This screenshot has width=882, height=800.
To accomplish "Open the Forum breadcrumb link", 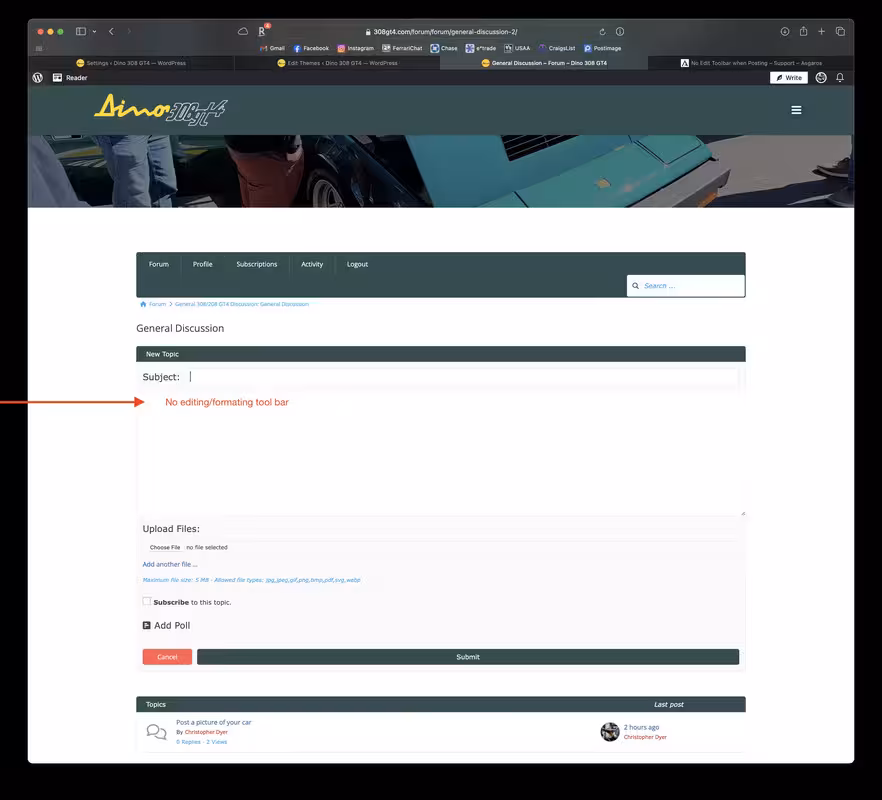I will pyautogui.click(x=158, y=304).
